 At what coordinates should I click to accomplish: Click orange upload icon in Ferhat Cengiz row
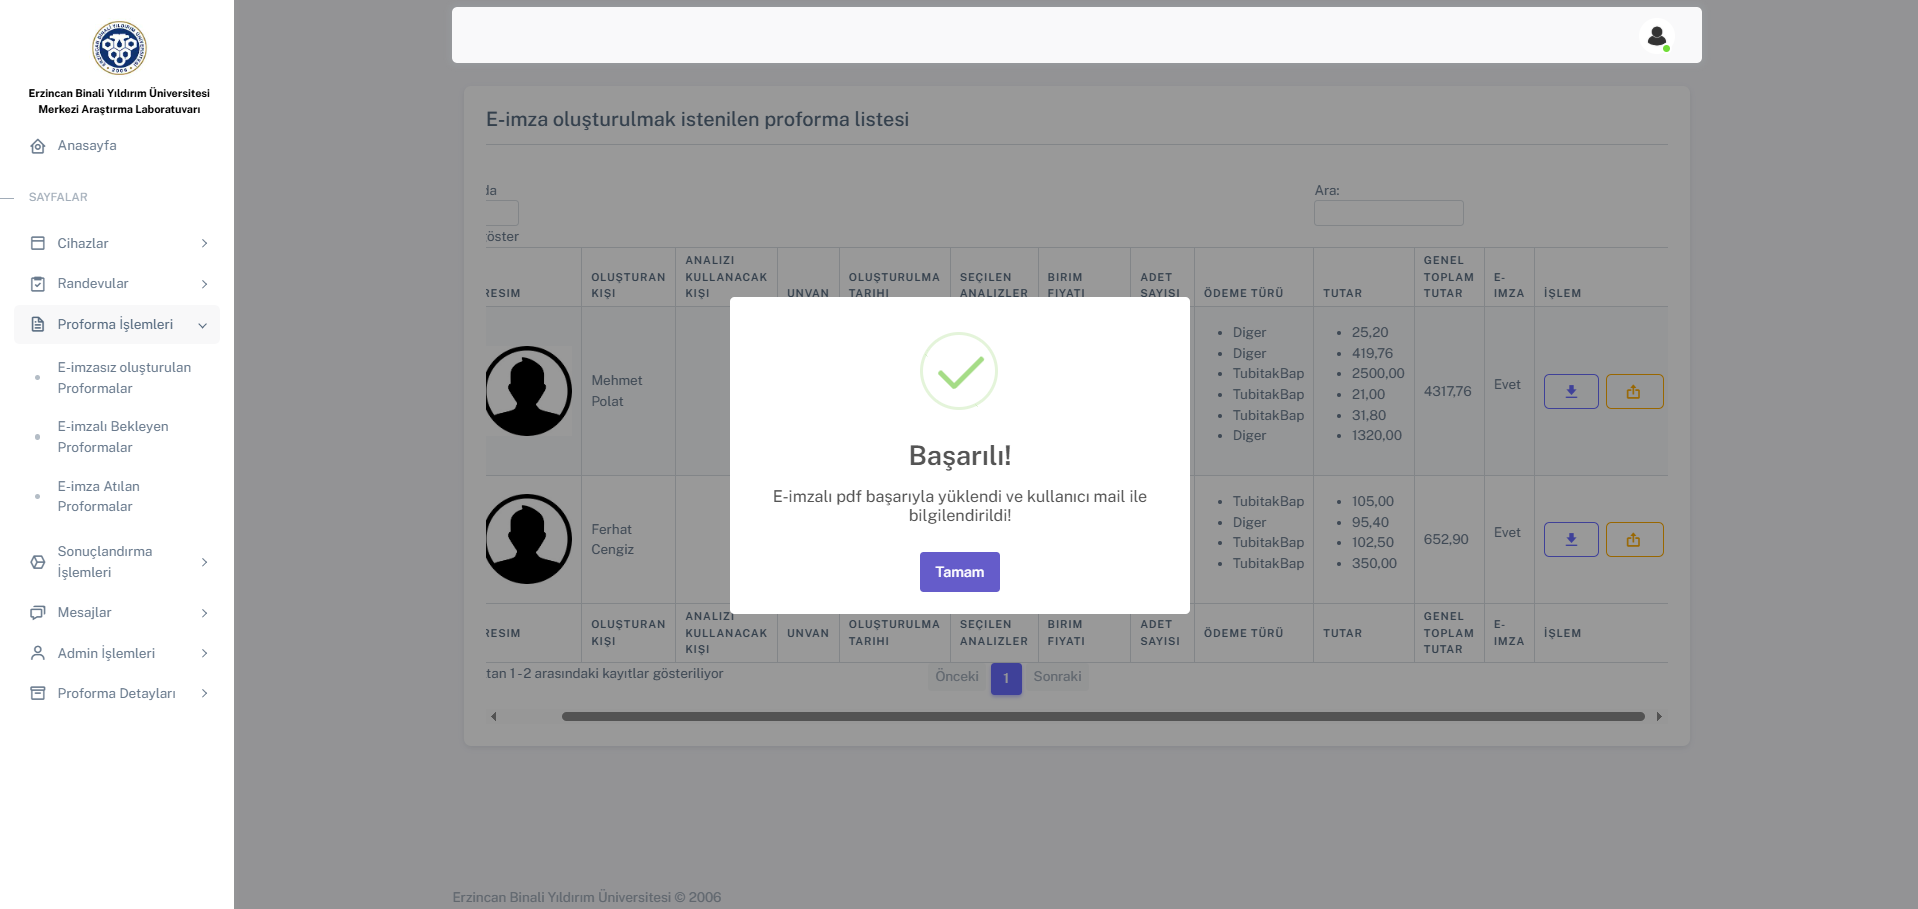(x=1633, y=540)
